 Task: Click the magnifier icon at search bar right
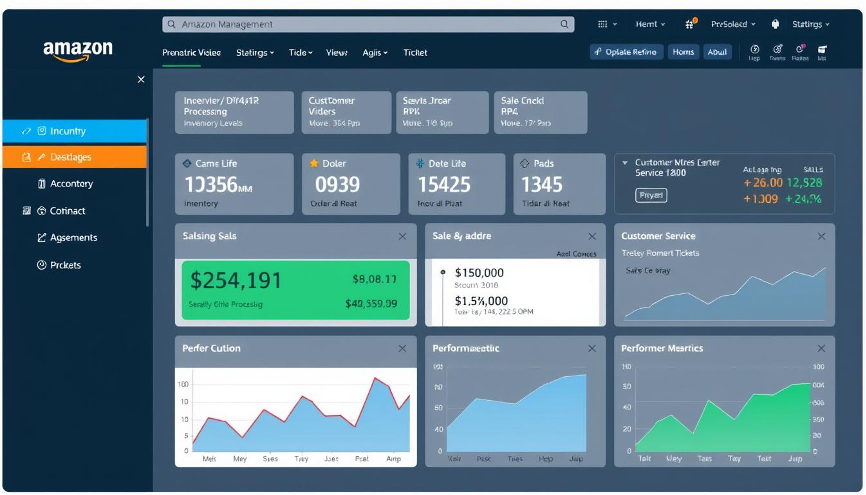coord(565,24)
